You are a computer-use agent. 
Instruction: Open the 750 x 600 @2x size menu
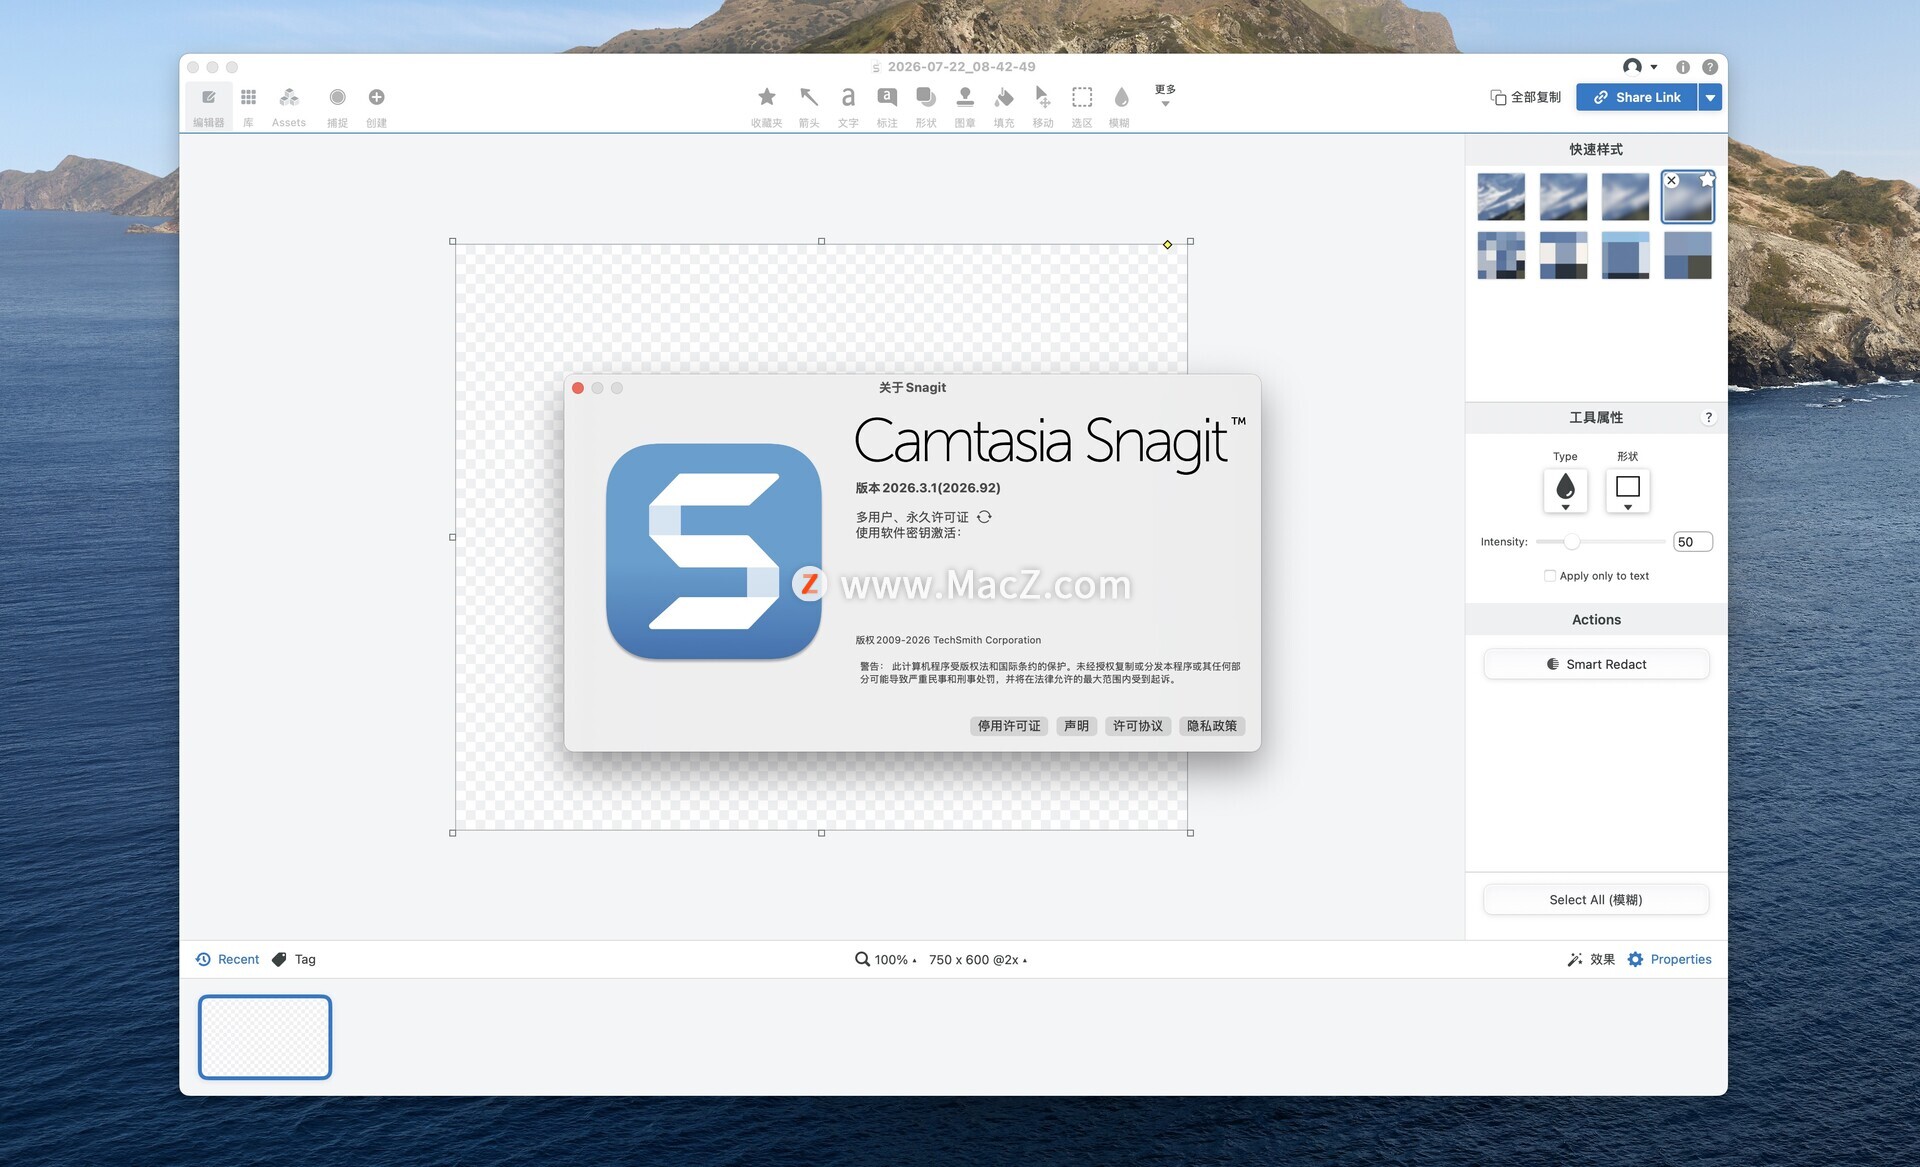coord(978,959)
